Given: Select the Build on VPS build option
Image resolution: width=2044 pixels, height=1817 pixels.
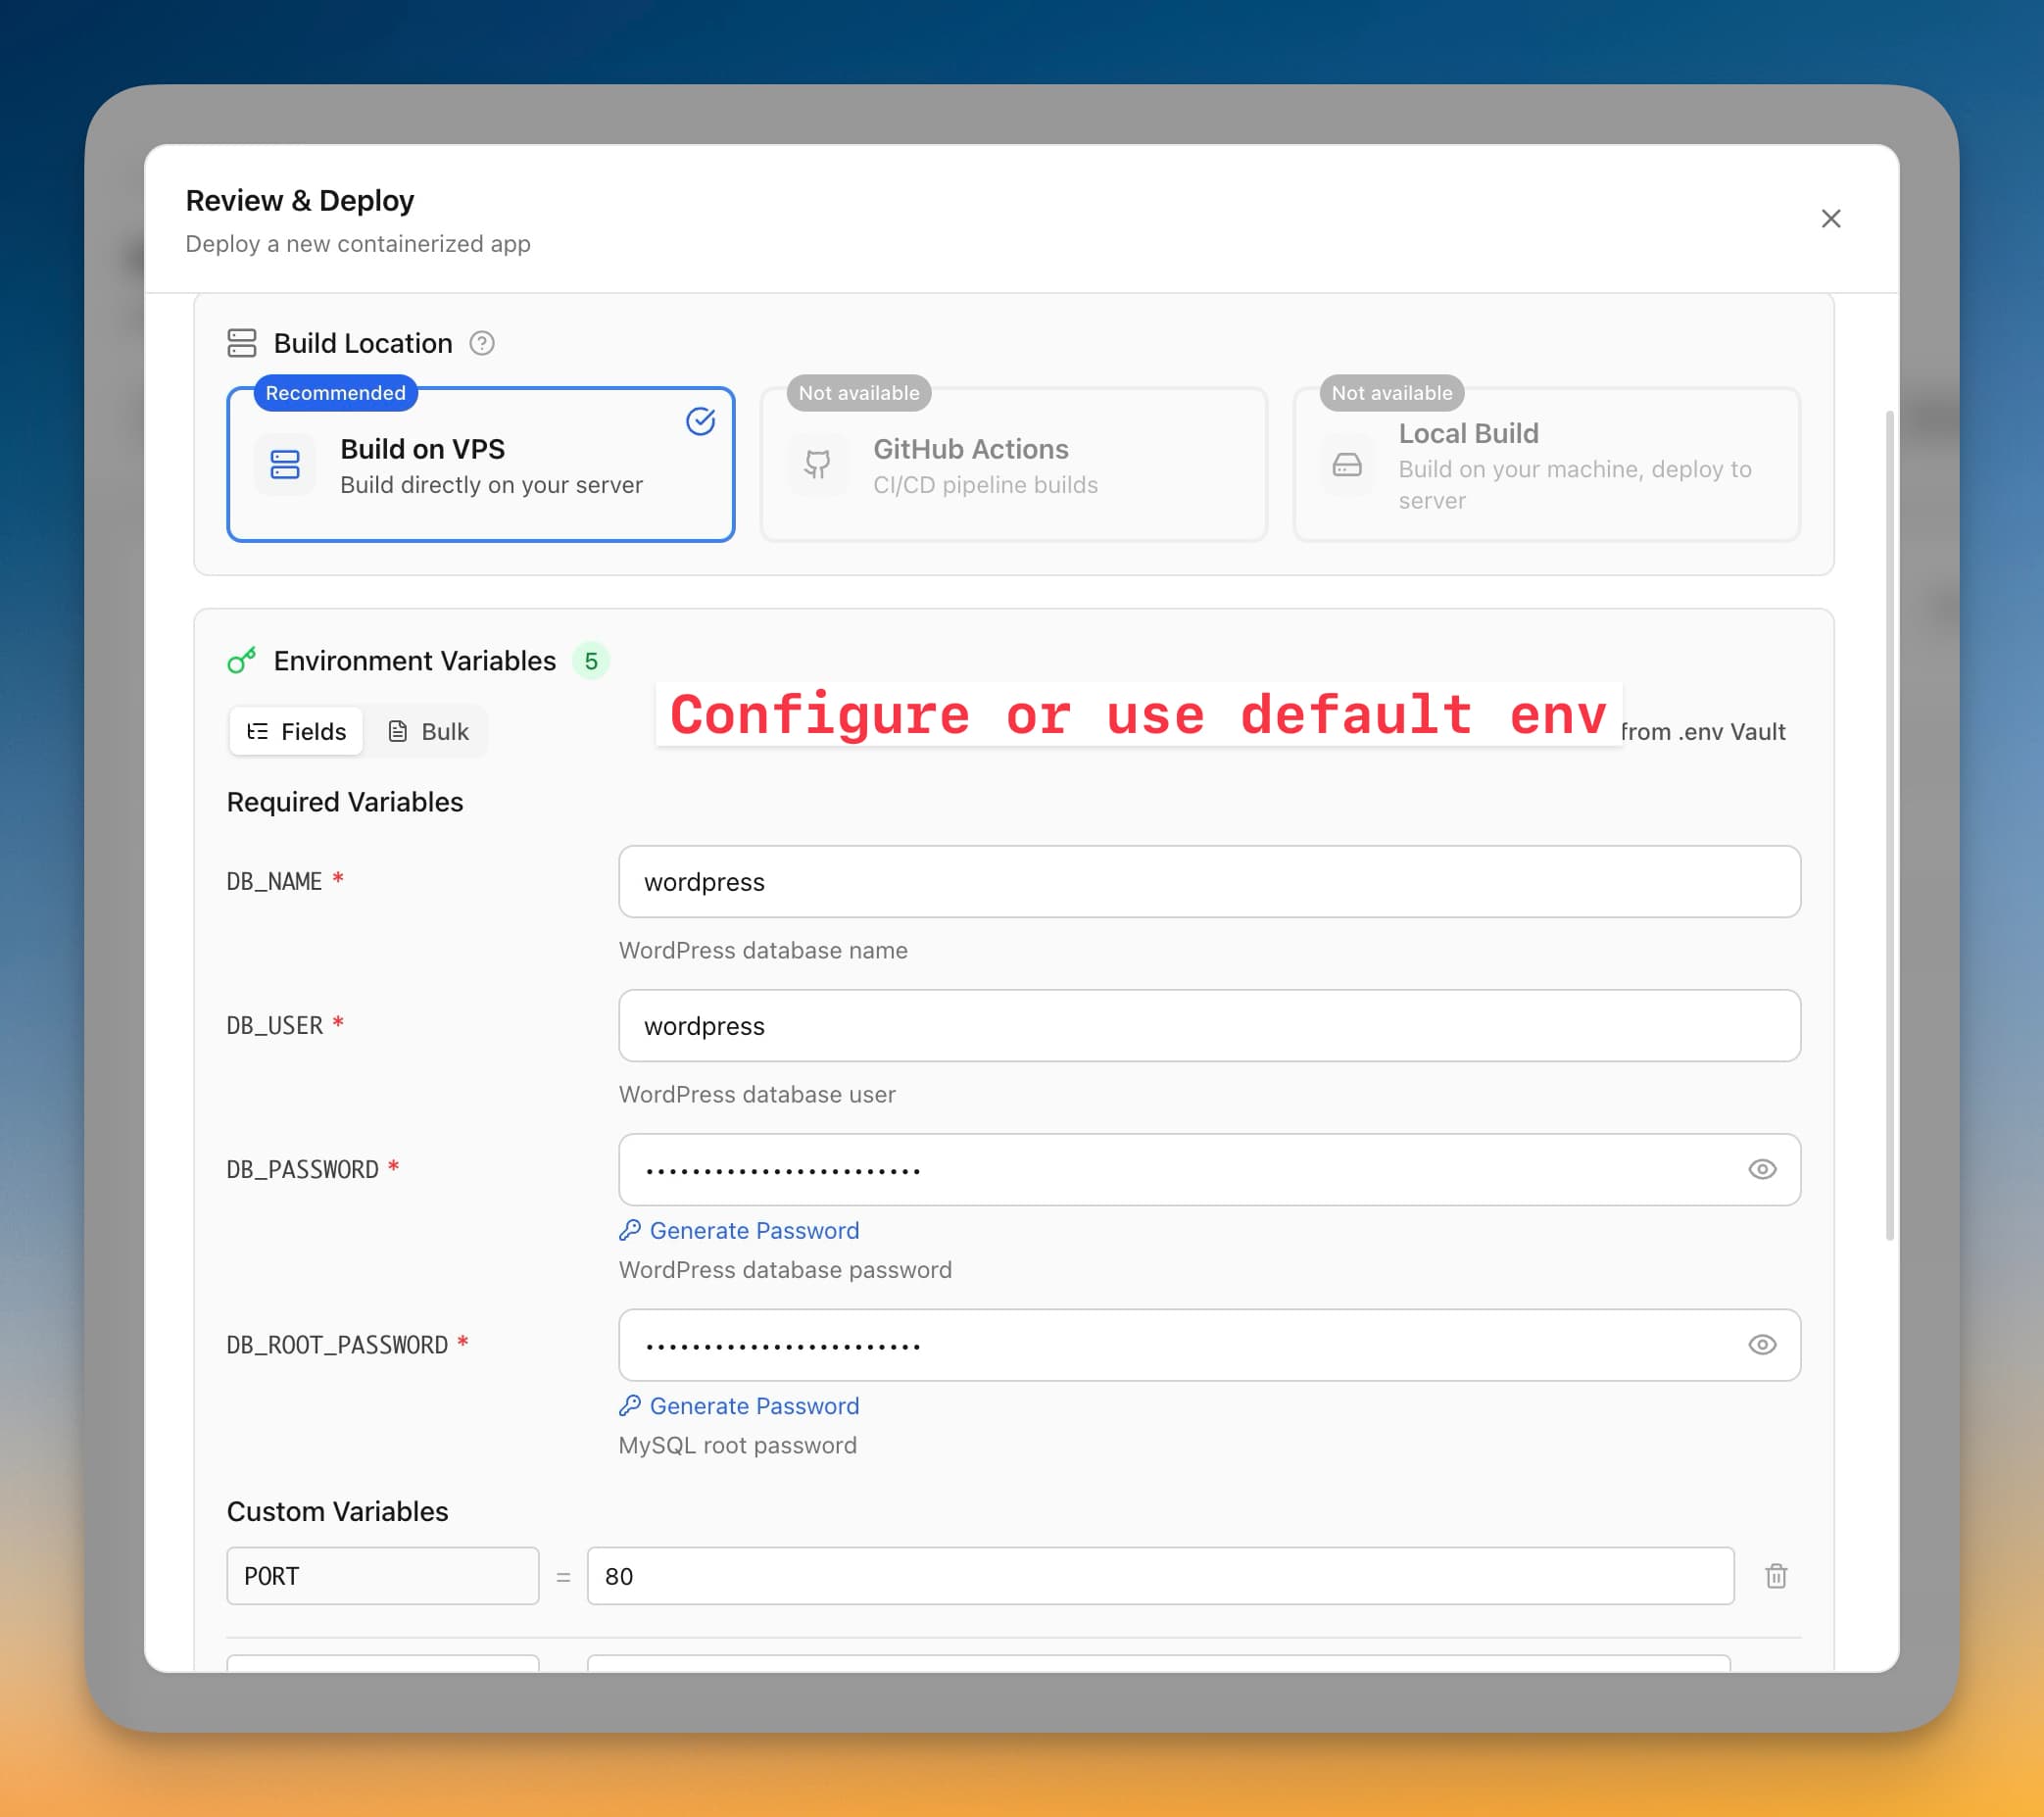Looking at the screenshot, I should click(x=481, y=465).
